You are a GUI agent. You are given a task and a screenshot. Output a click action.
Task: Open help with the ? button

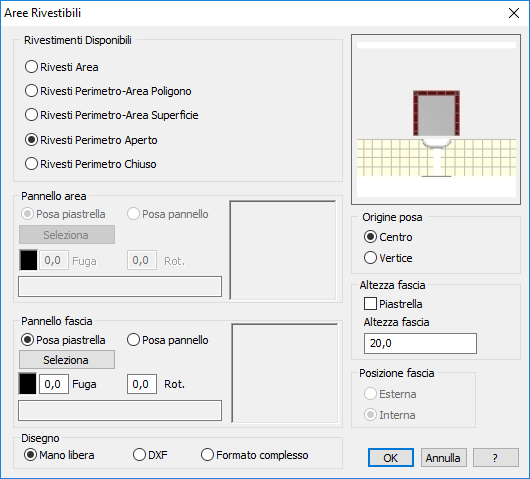pyautogui.click(x=496, y=458)
